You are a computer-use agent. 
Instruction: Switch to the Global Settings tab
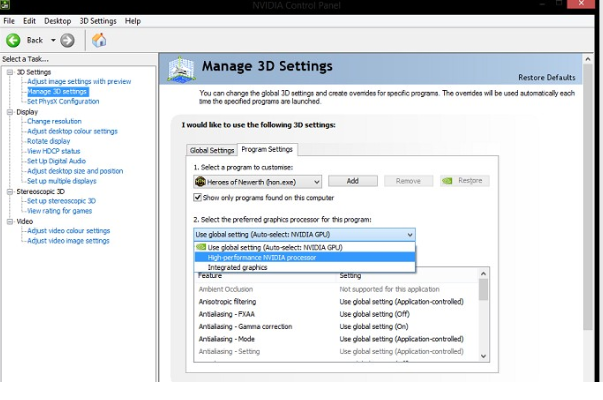[212, 150]
